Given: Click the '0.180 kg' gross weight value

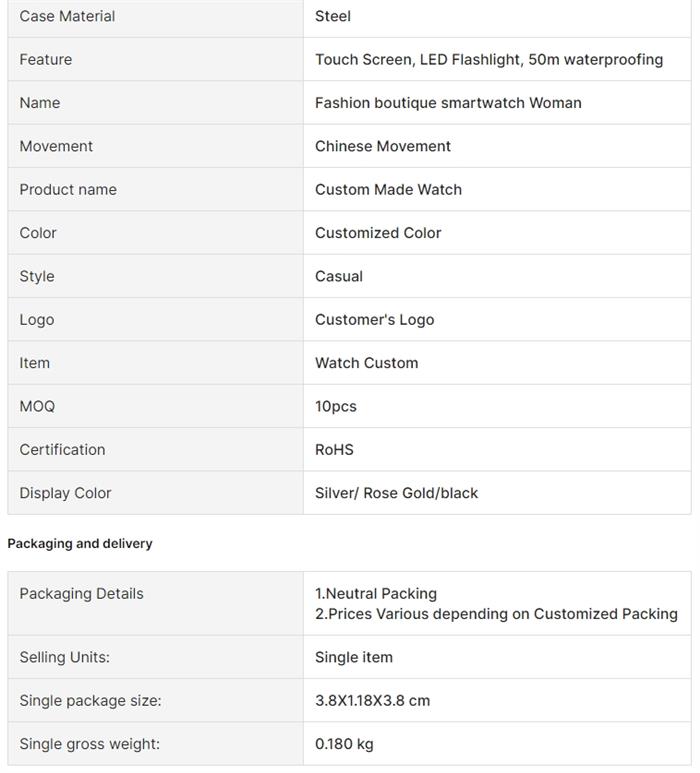Looking at the screenshot, I should point(344,744).
